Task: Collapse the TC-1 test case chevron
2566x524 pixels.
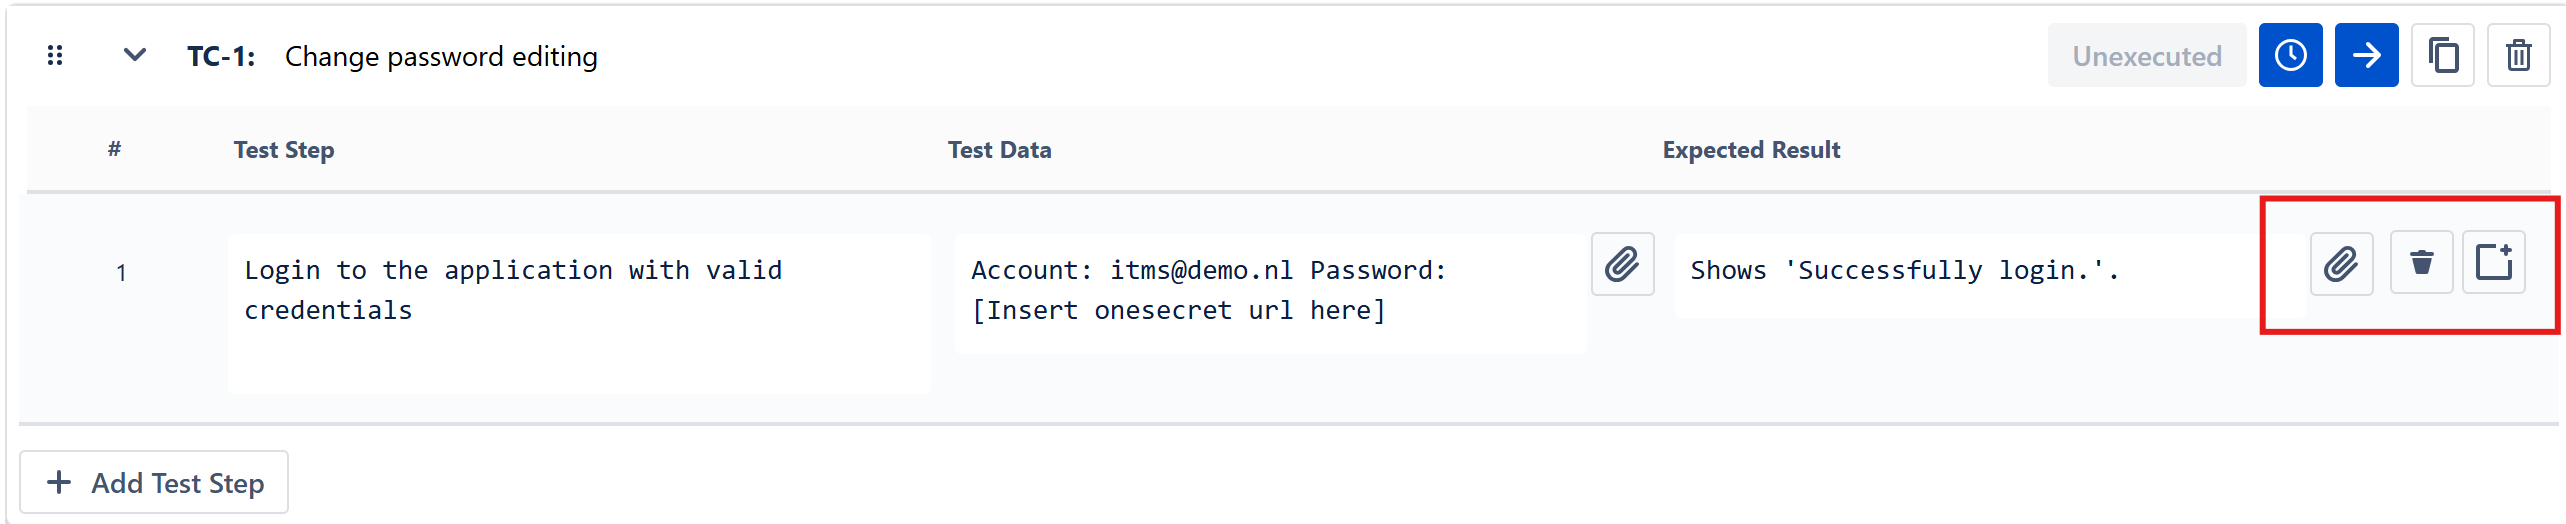Action: pos(135,55)
